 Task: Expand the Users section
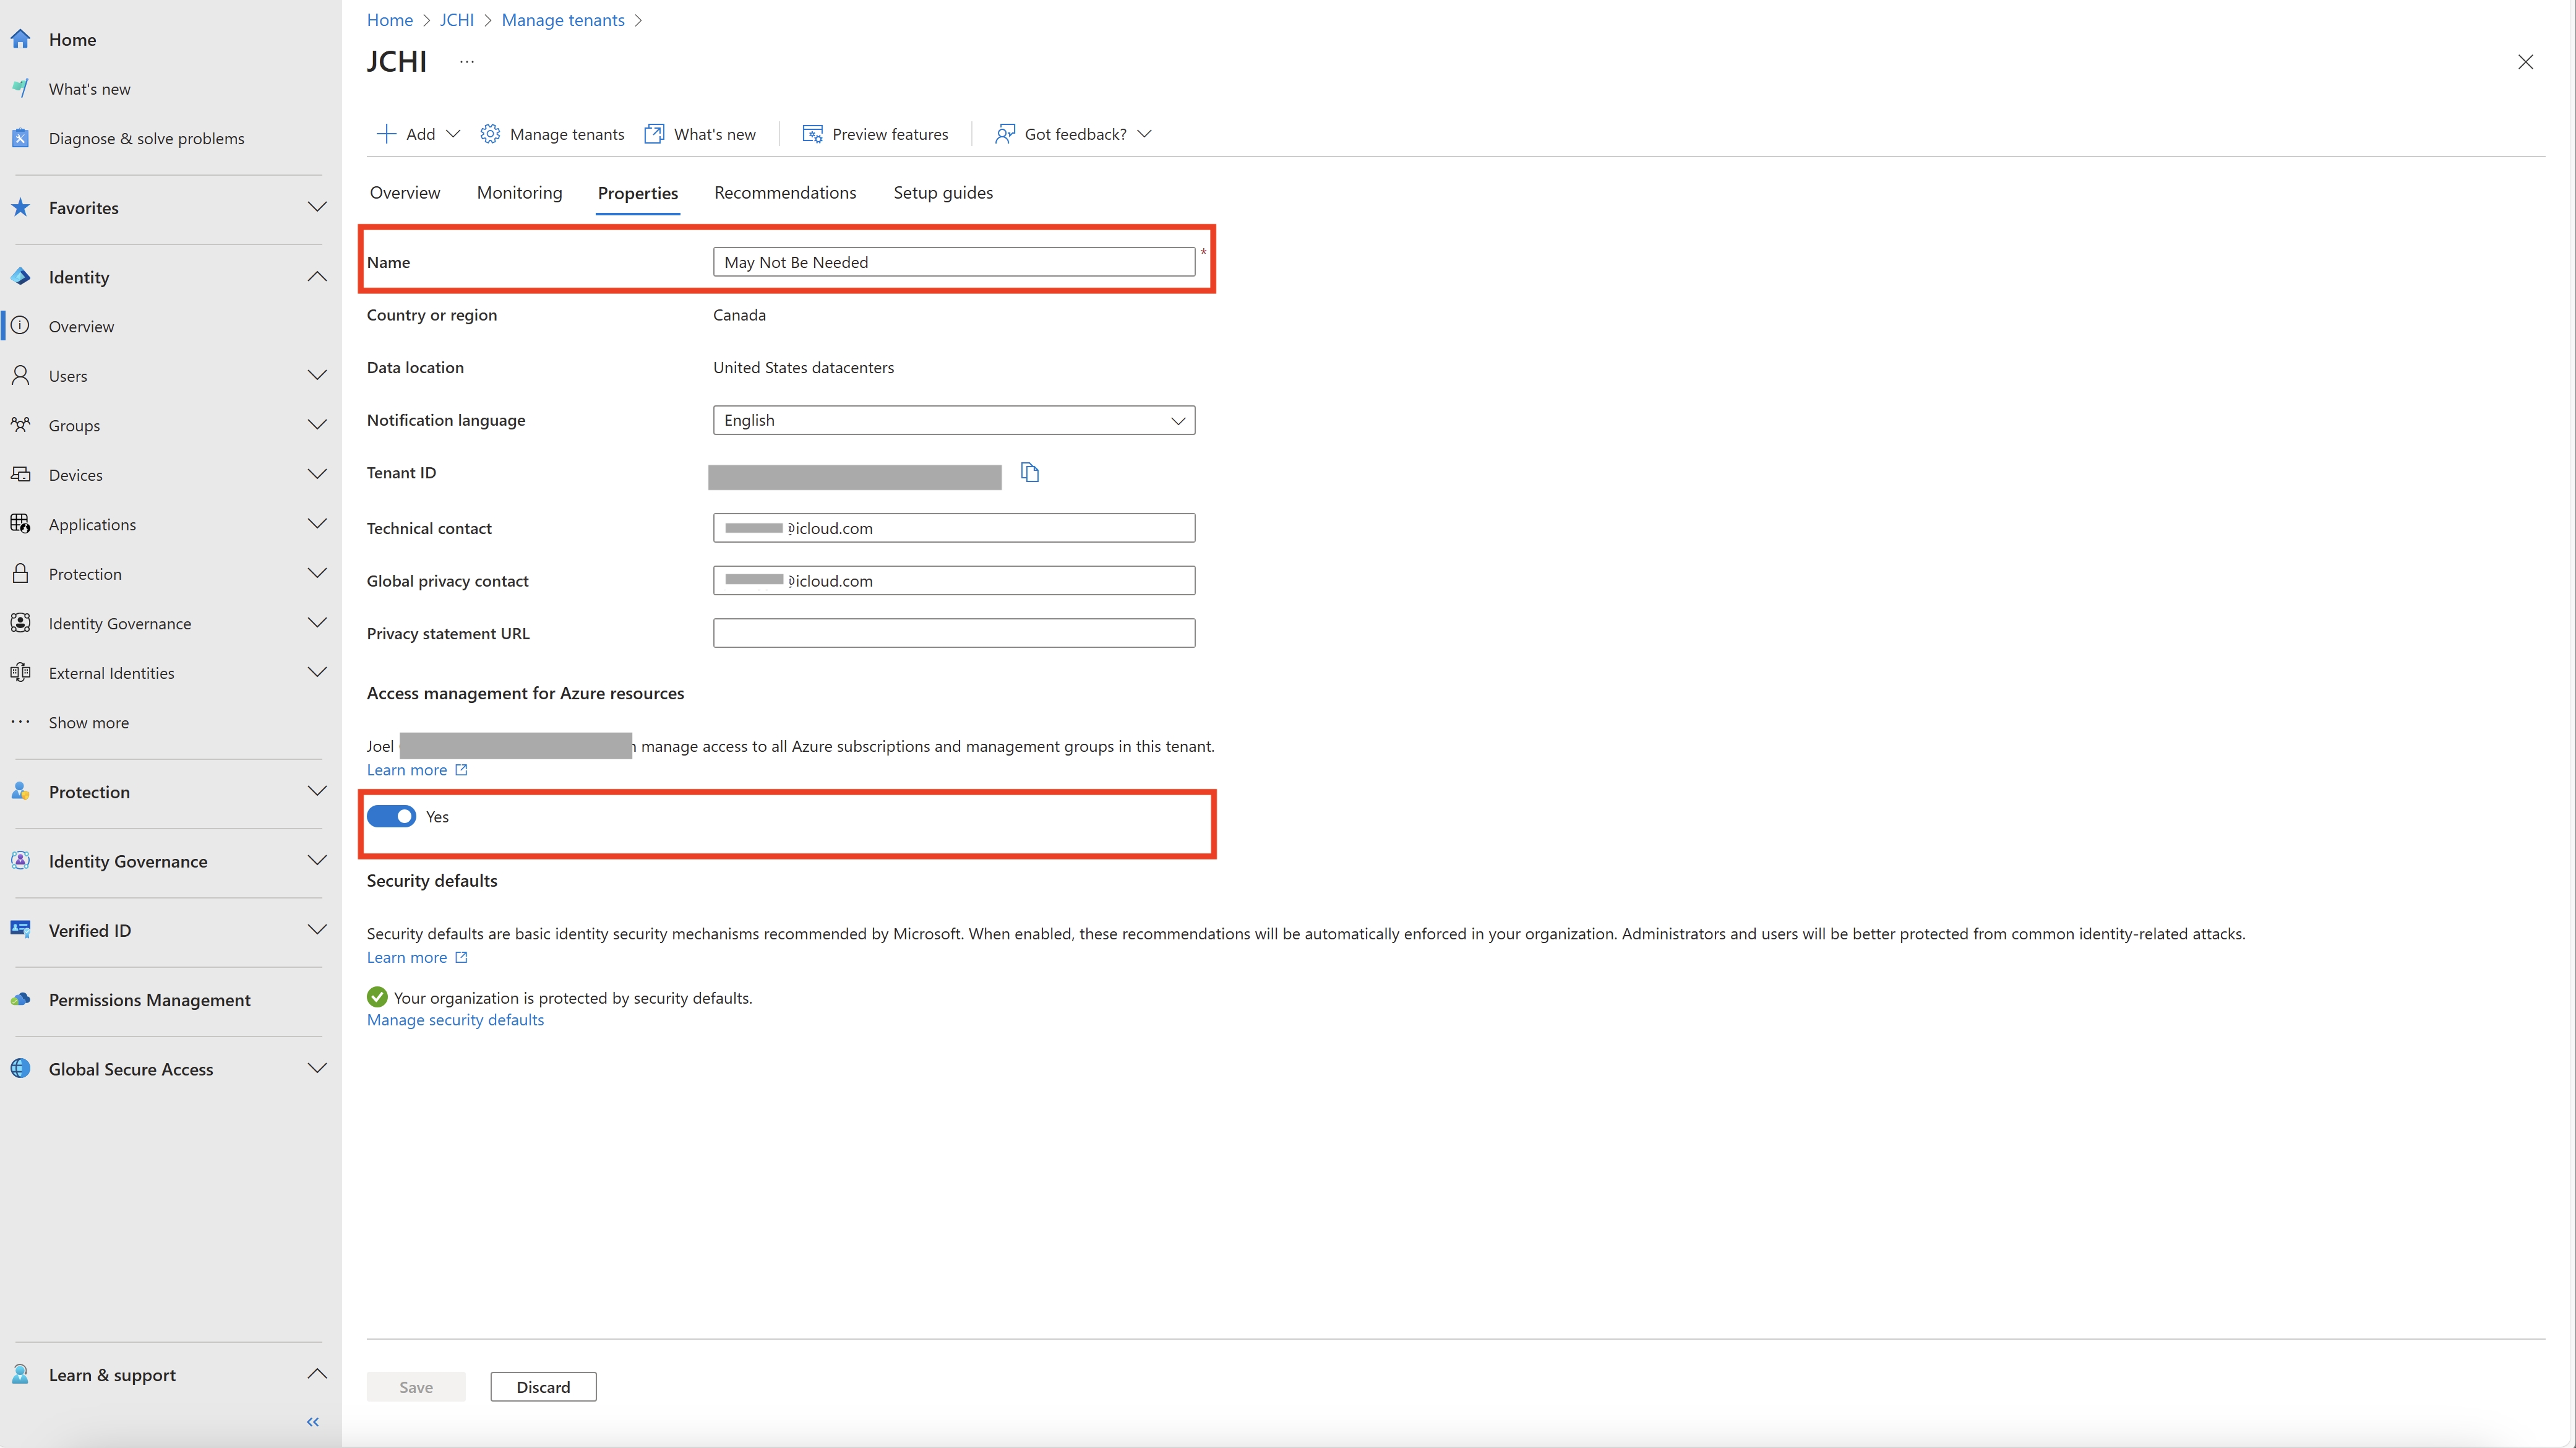pos(317,375)
